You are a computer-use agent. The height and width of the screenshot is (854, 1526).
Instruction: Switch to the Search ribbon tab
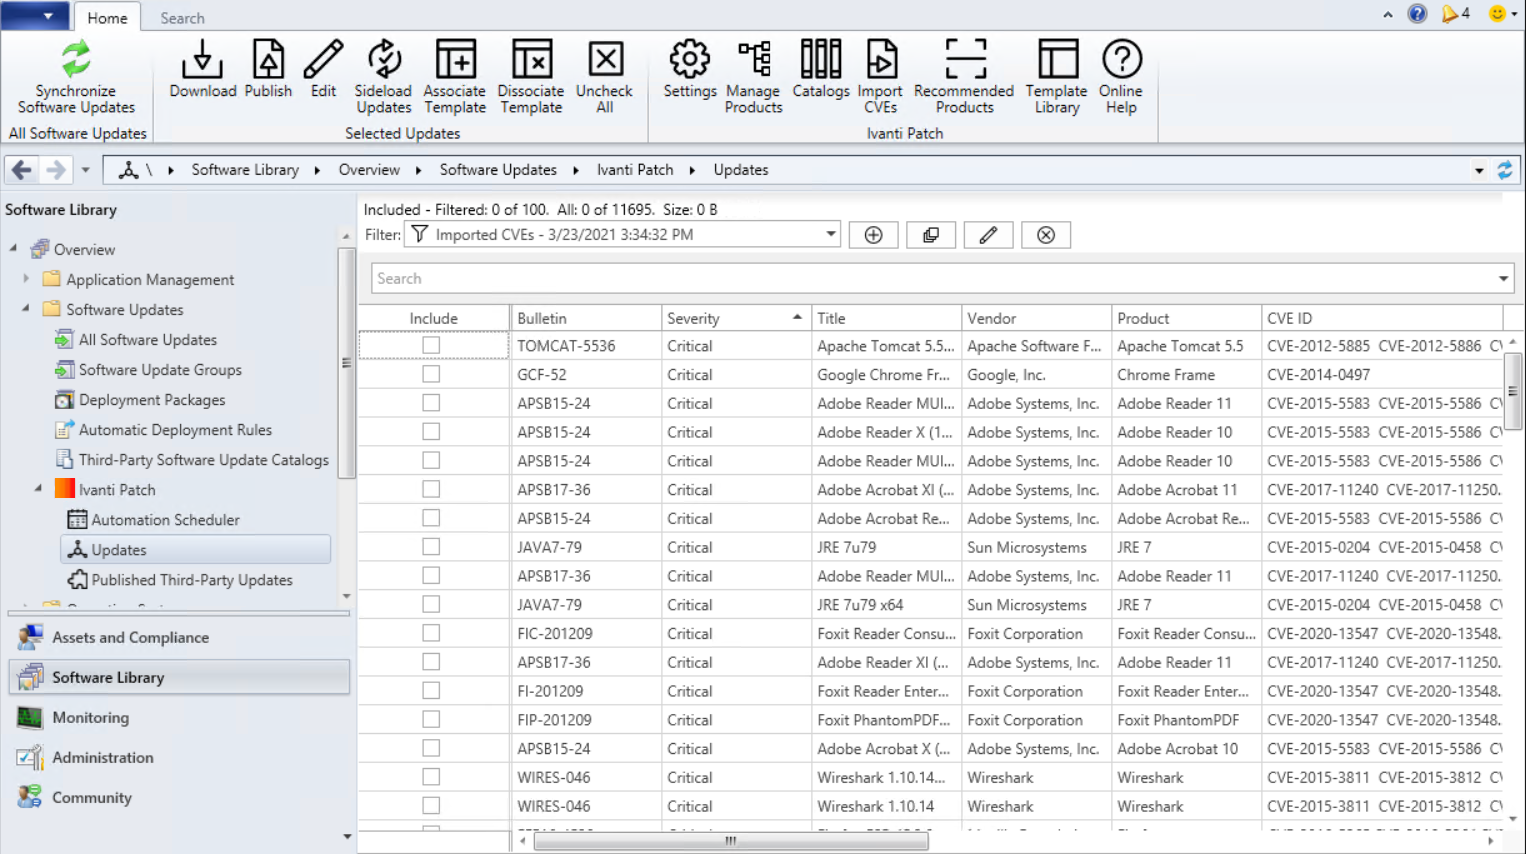(x=182, y=18)
